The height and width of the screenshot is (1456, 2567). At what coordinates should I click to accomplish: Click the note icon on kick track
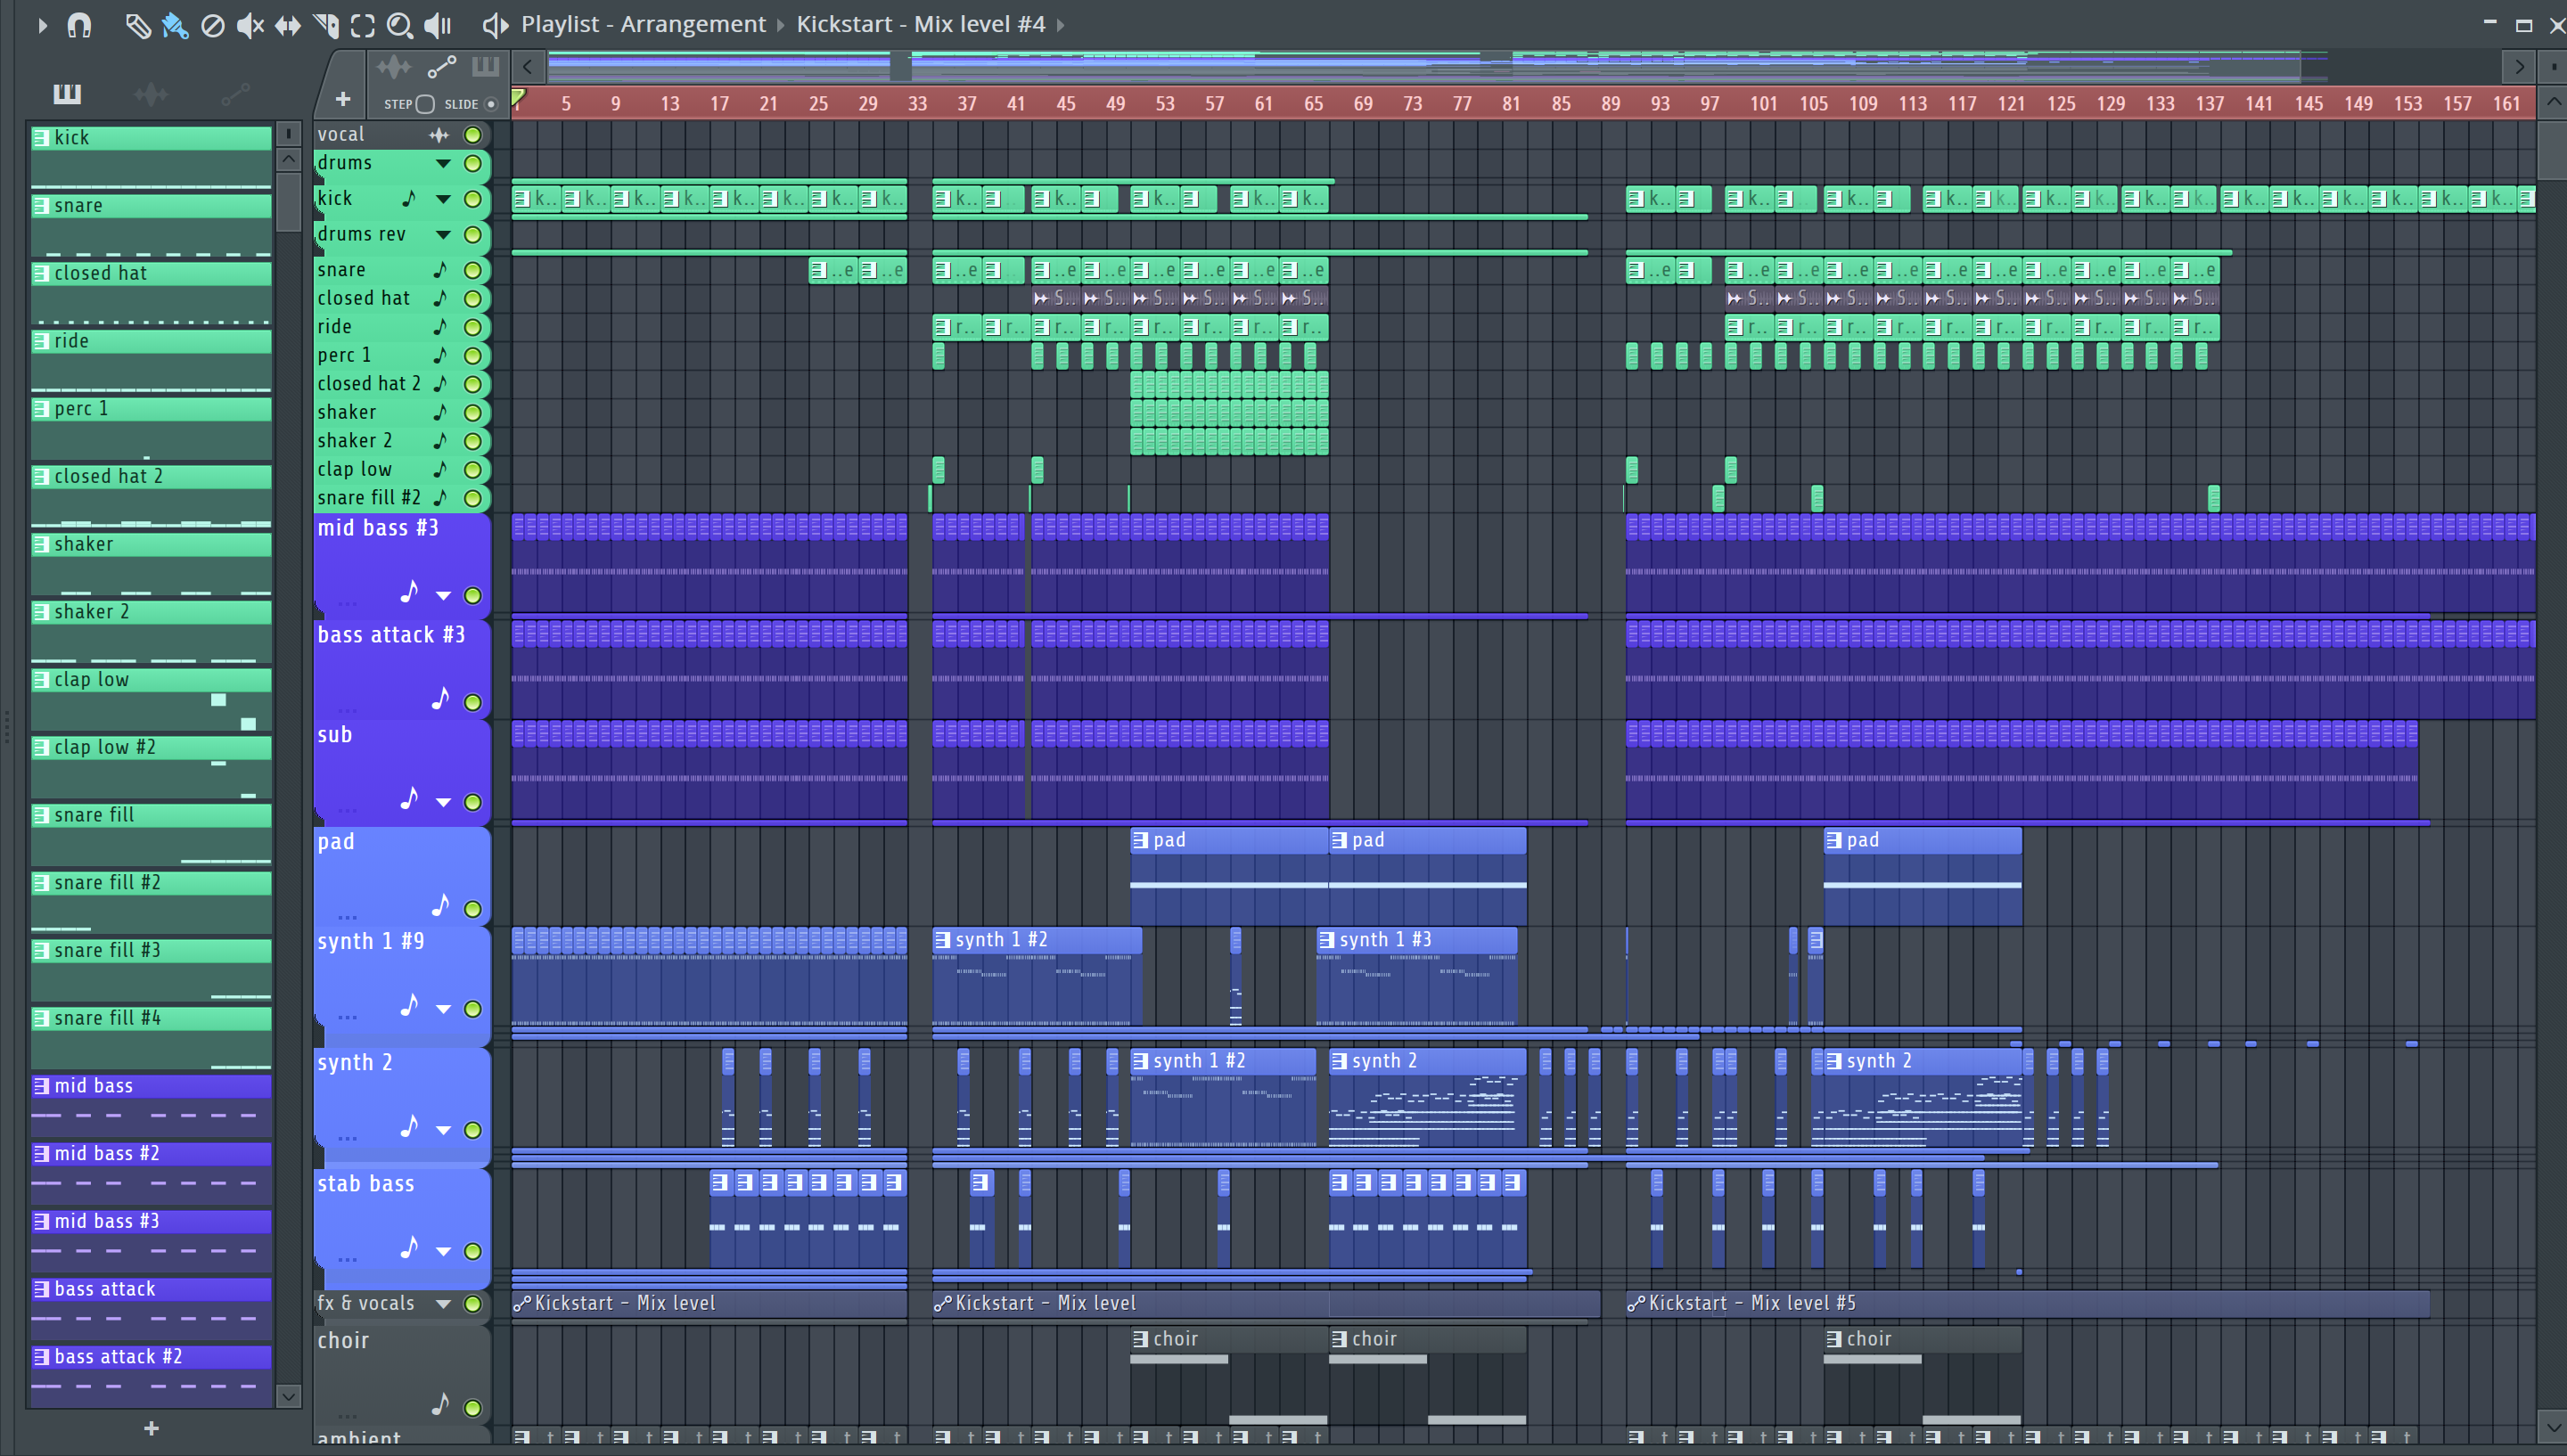(409, 199)
